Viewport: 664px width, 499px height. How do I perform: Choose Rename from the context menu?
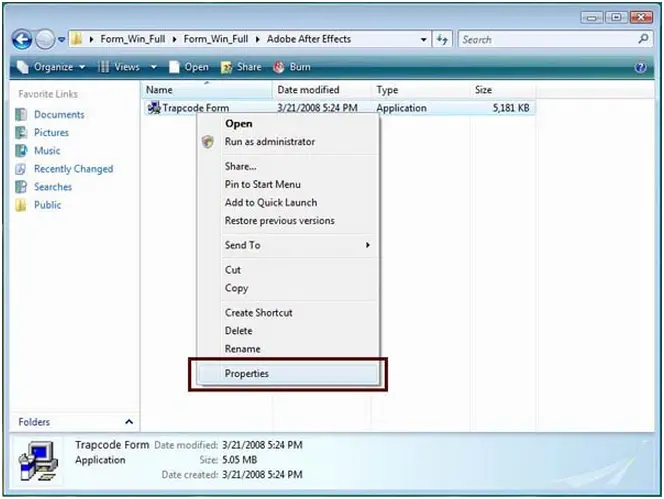tap(288, 349)
